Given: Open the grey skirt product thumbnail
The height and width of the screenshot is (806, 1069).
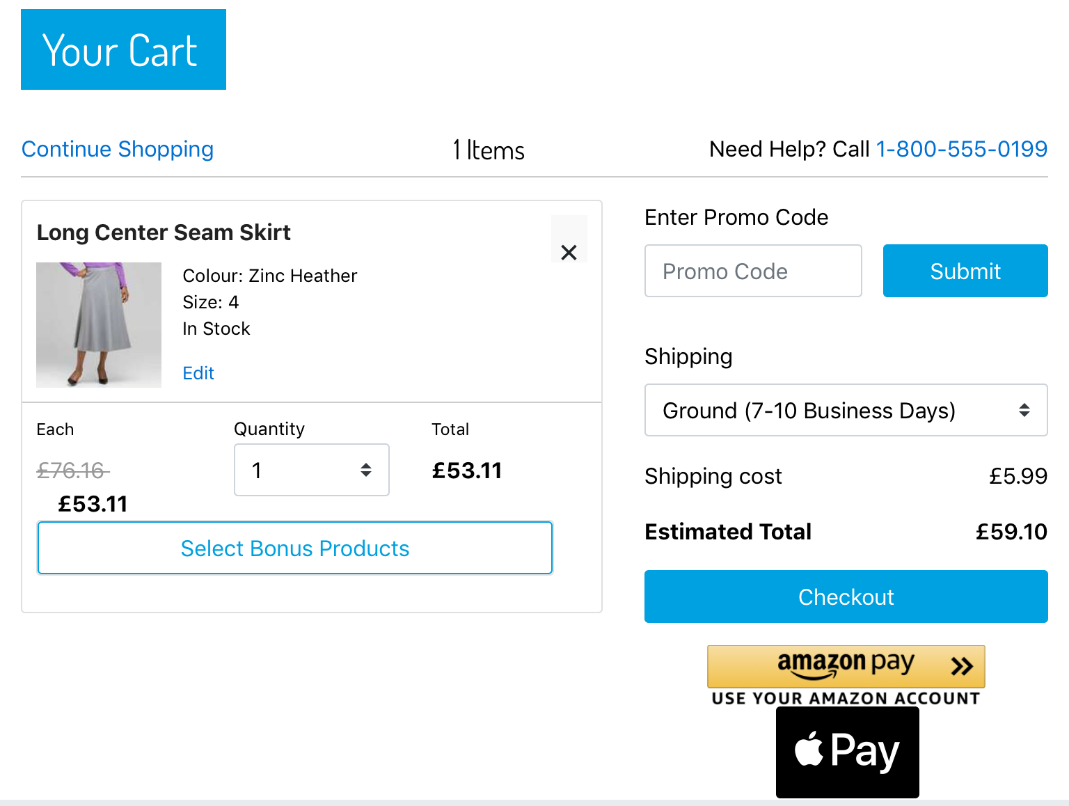Looking at the screenshot, I should pos(99,325).
